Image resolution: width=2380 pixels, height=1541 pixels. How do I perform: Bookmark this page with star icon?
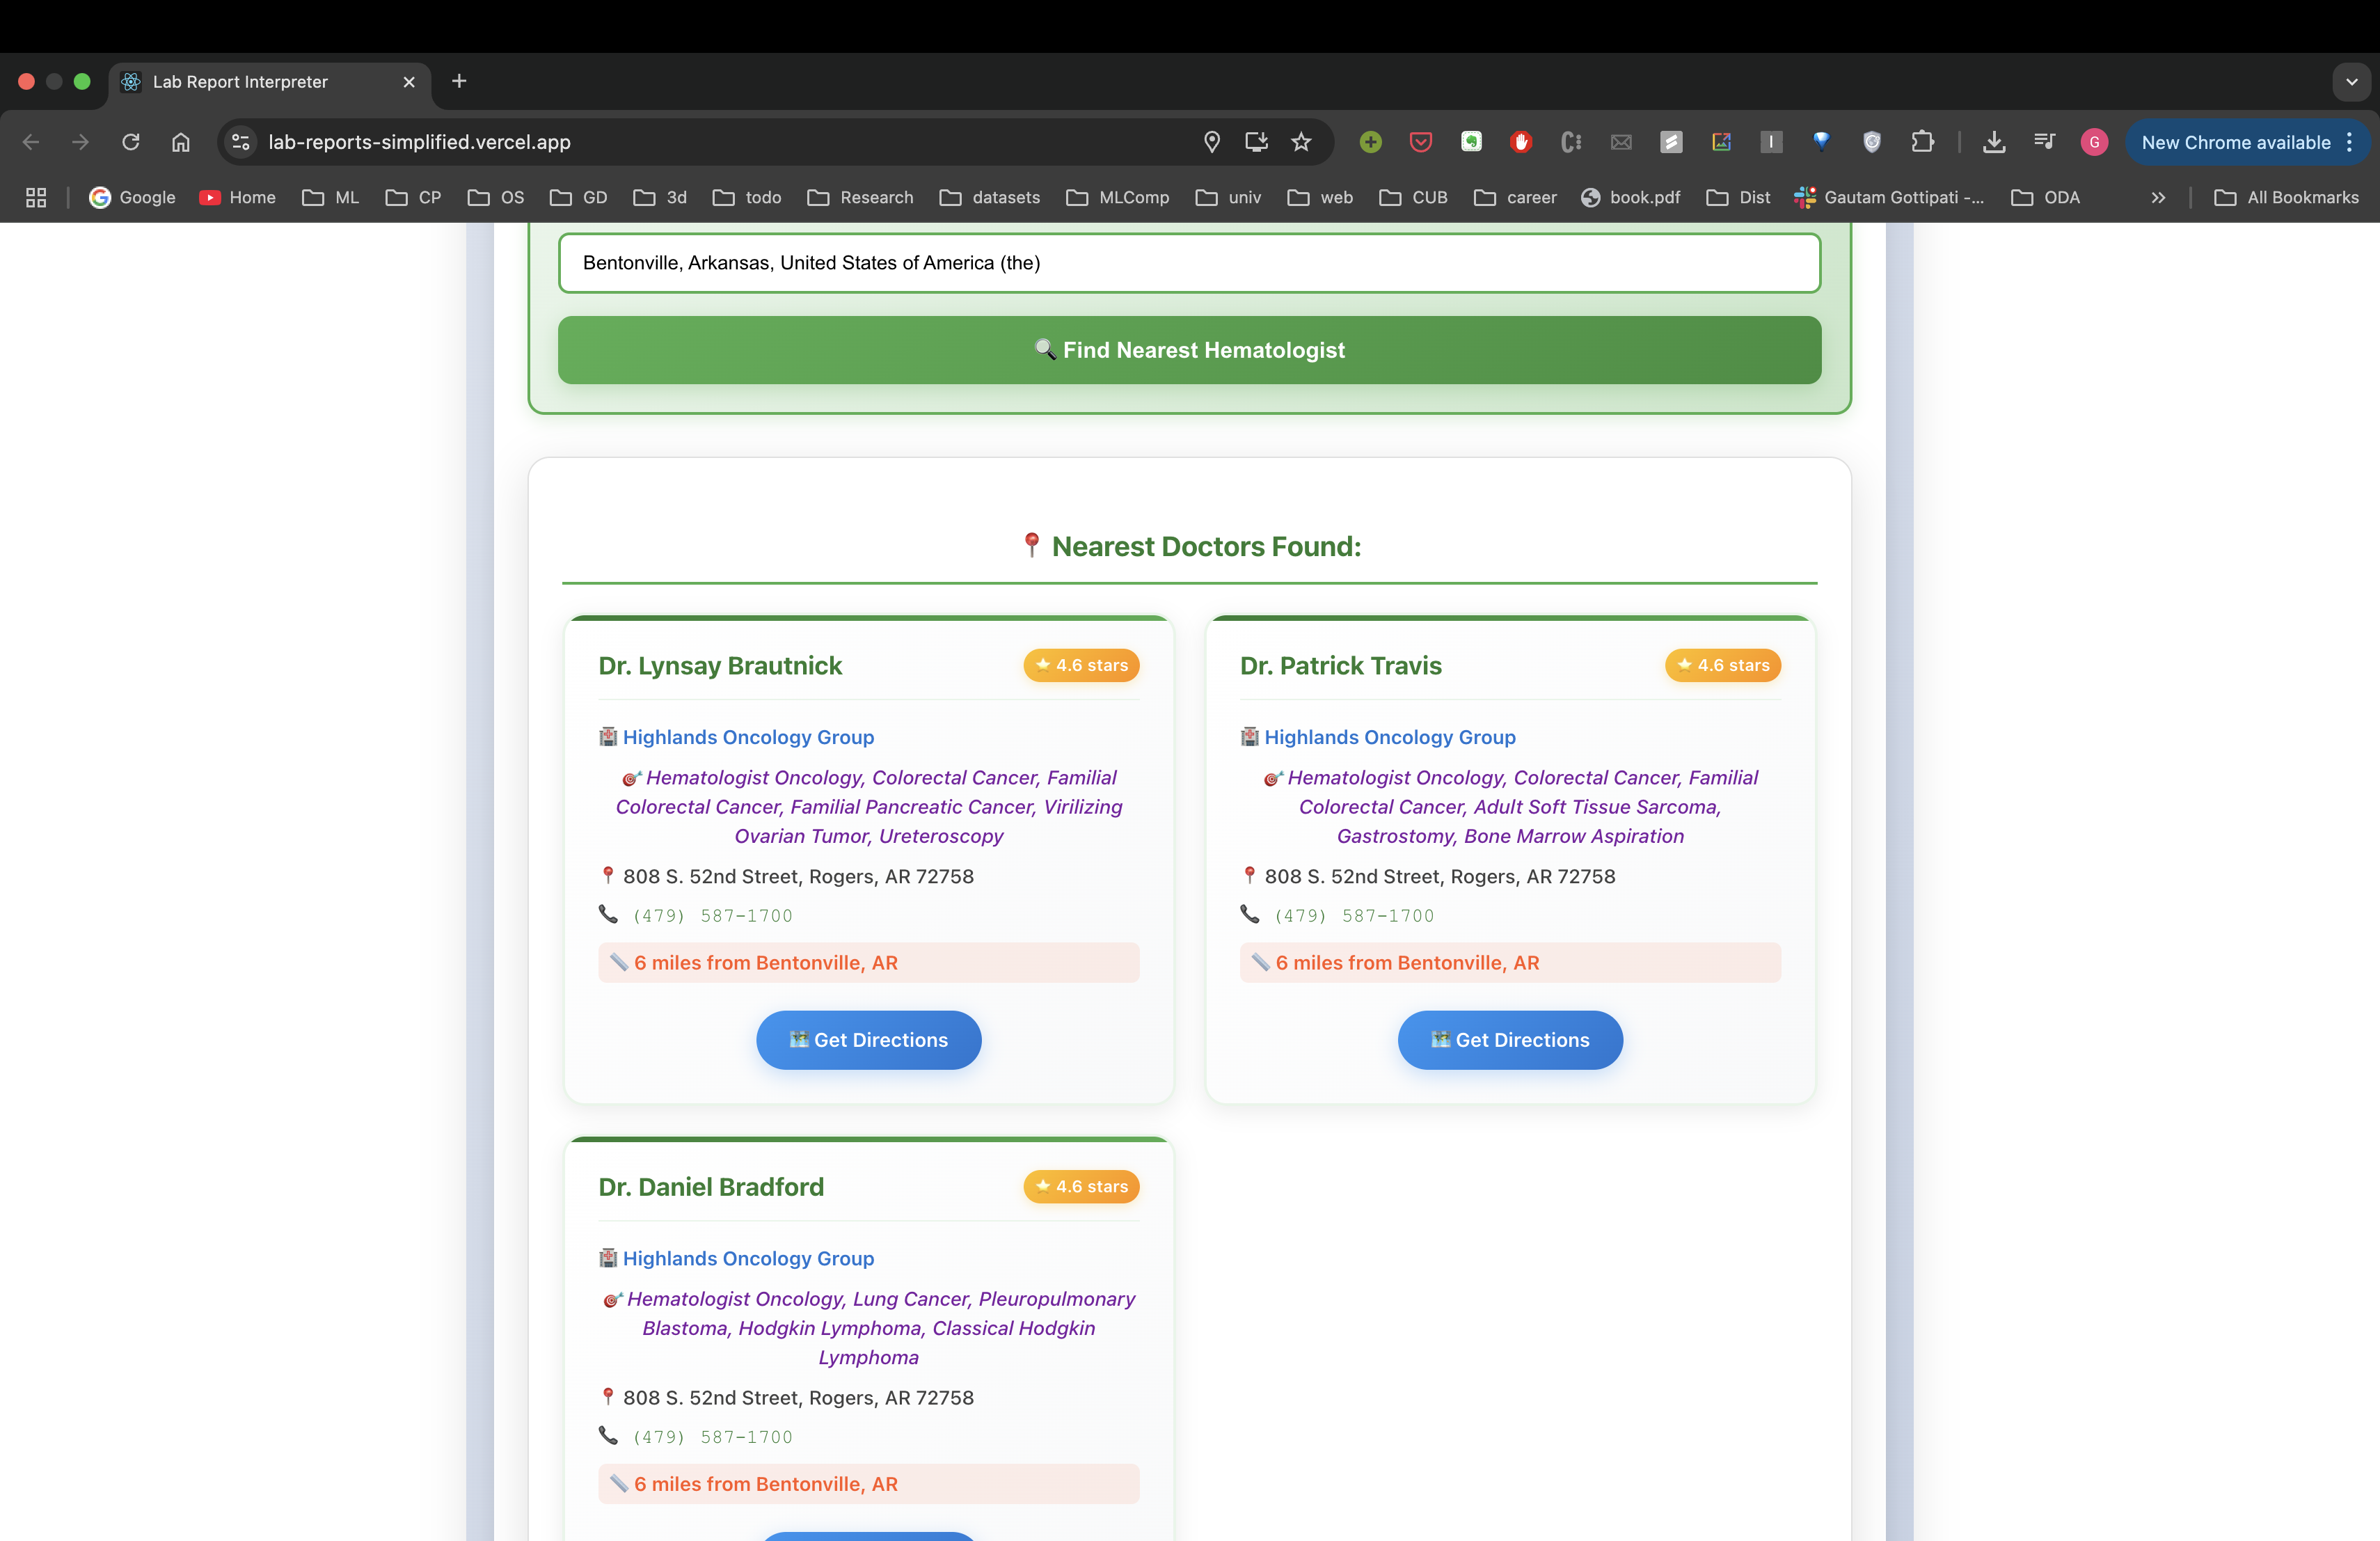(1301, 142)
